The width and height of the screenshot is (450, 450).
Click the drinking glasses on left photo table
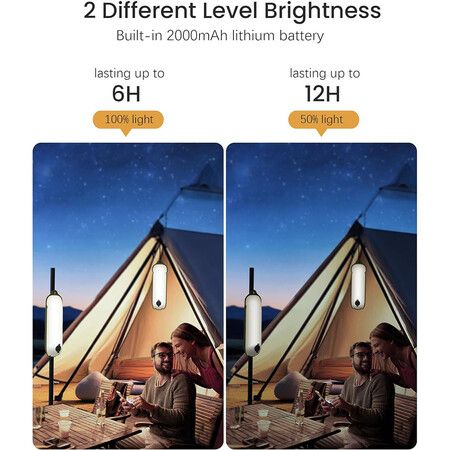coord(64,423)
